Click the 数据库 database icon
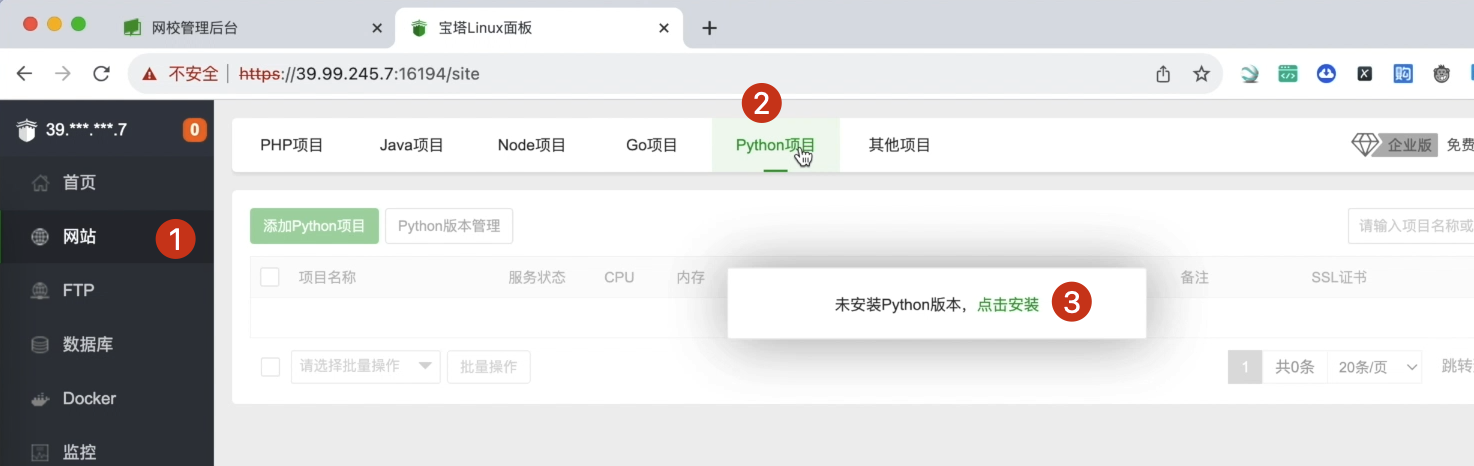 click(x=40, y=345)
